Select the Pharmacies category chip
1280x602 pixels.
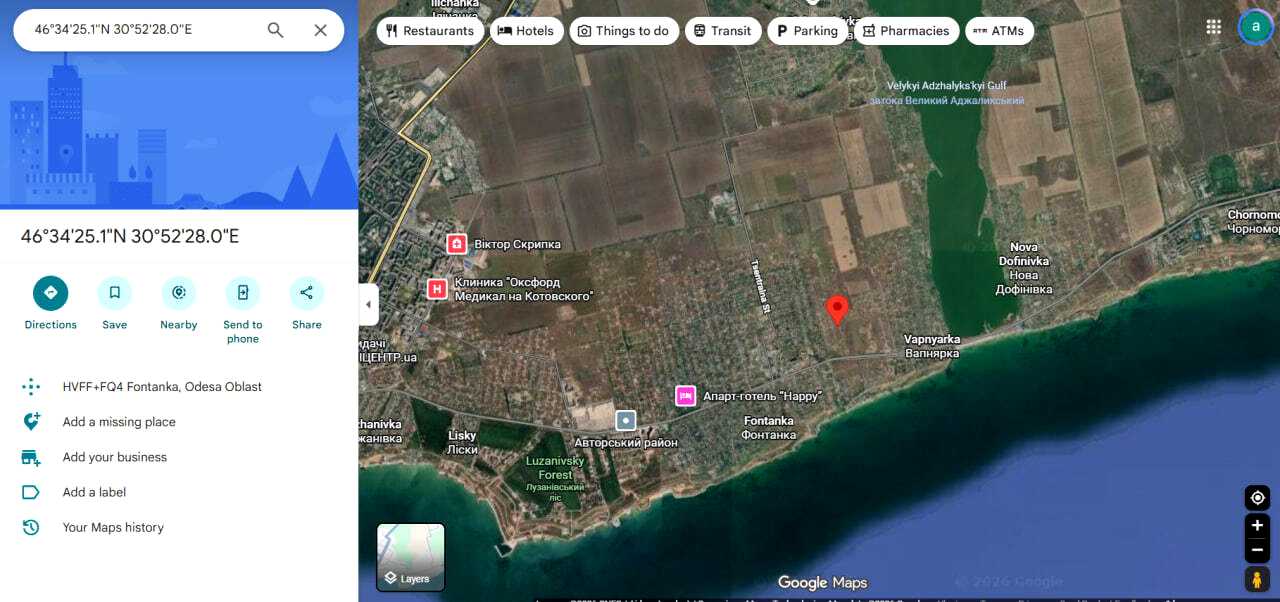click(x=905, y=31)
